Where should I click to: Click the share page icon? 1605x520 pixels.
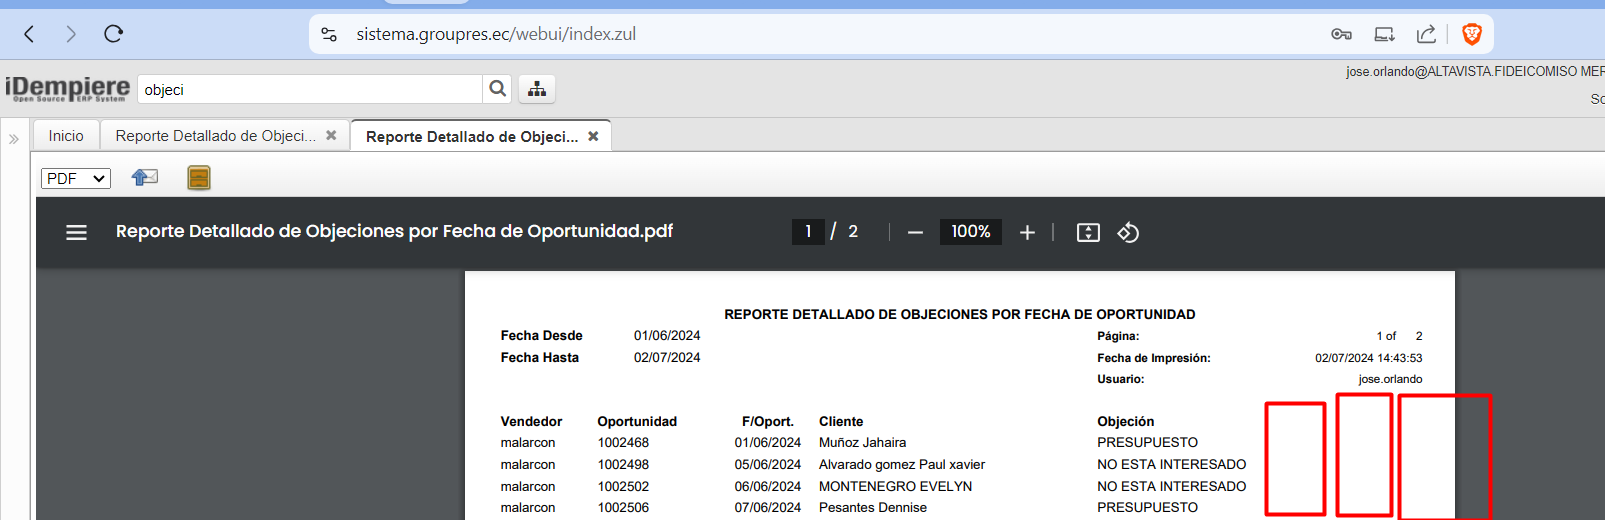1426,34
